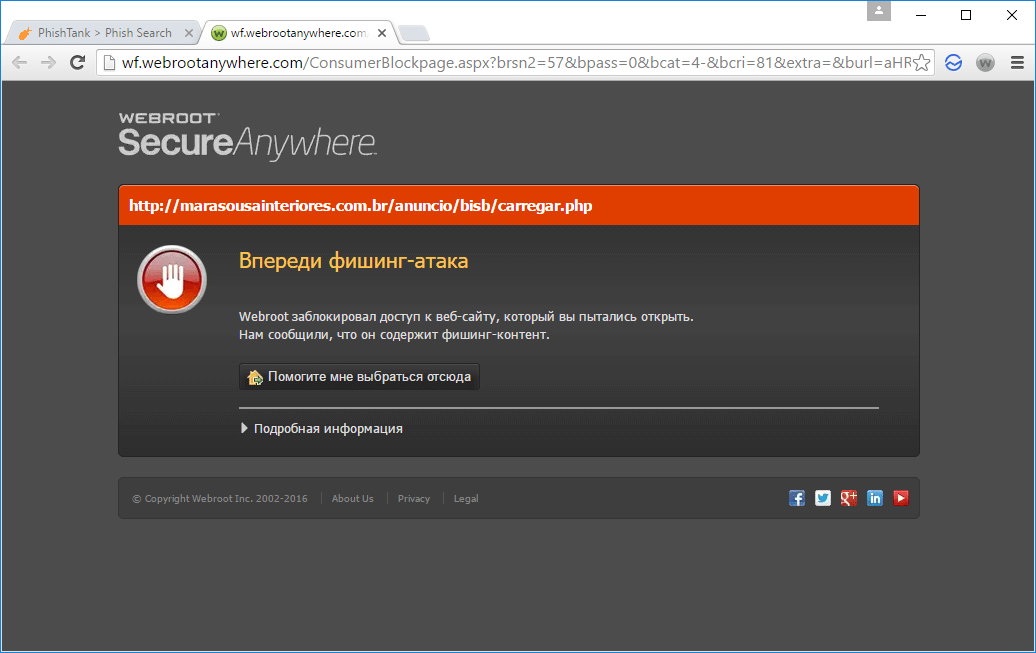Click the Webroot extension icon in the toolbar
This screenshot has width=1036, height=653.
point(985,62)
